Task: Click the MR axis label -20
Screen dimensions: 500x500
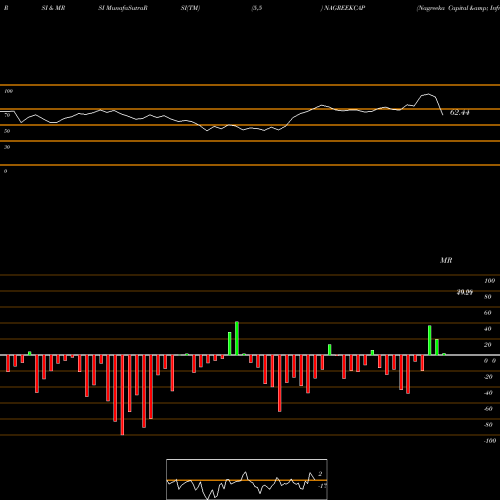Action: coord(488,377)
